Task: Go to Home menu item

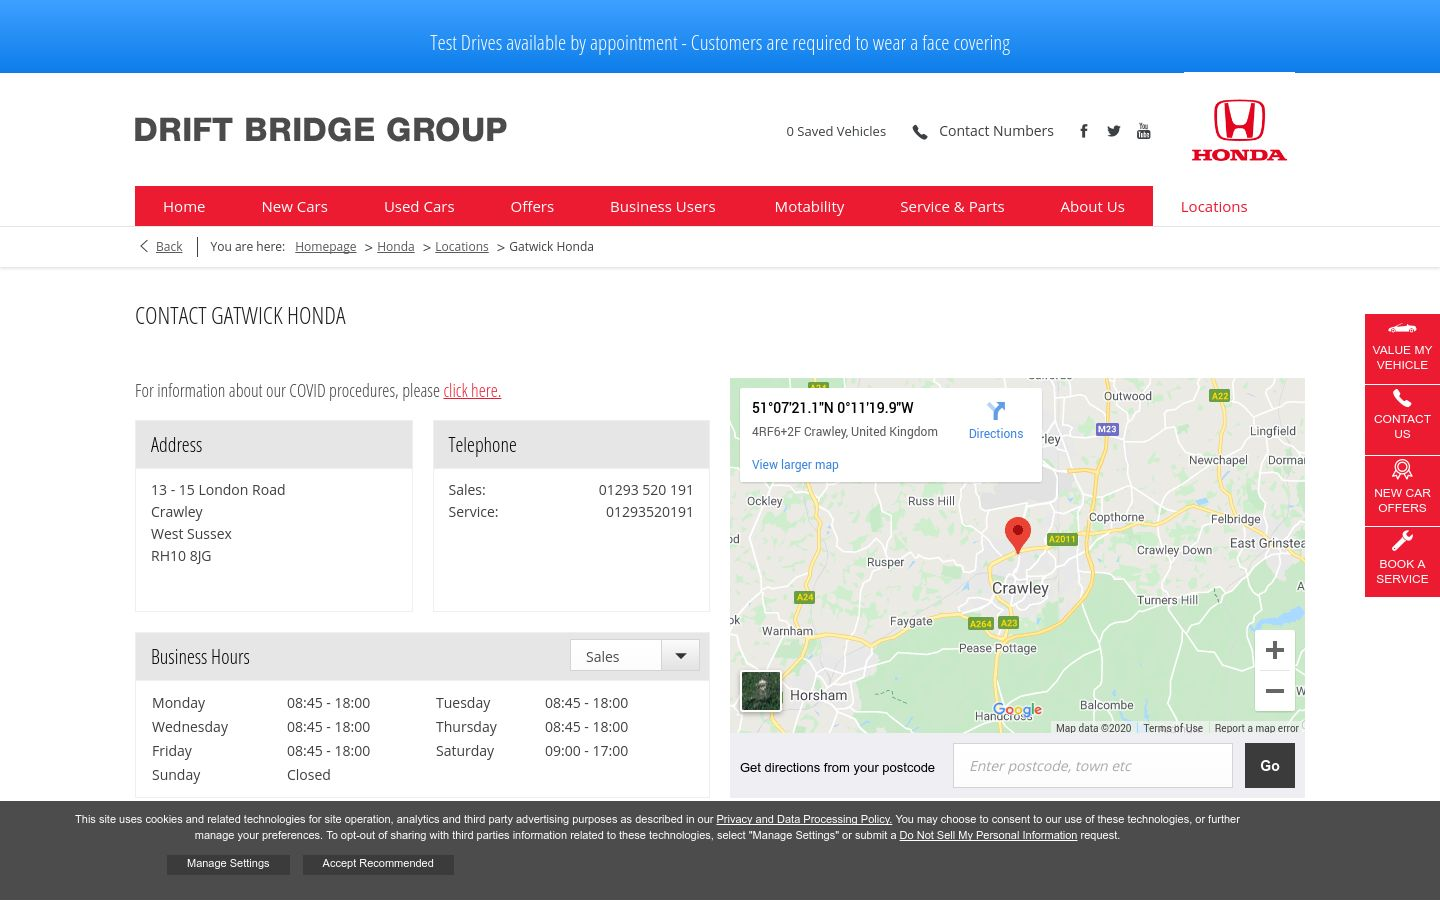Action: coord(184,206)
